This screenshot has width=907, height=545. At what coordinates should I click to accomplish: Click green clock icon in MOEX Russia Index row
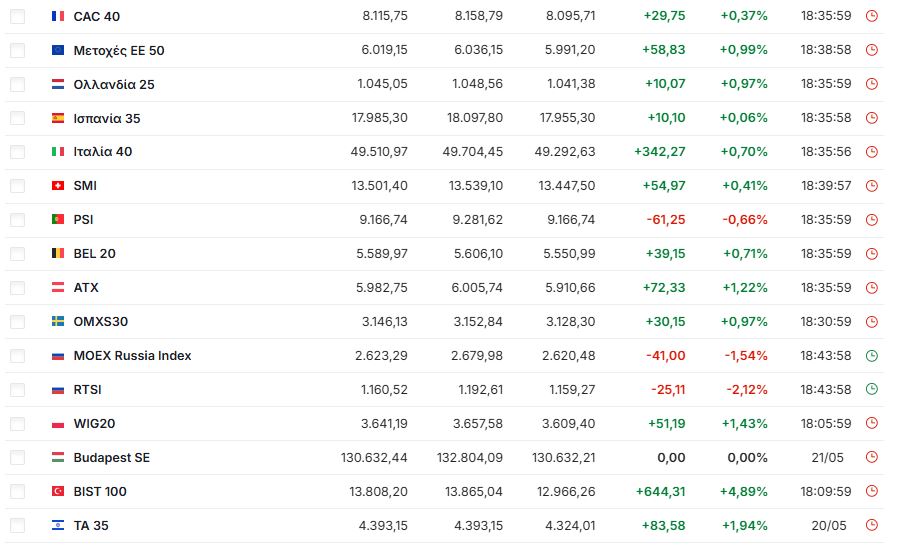871,356
